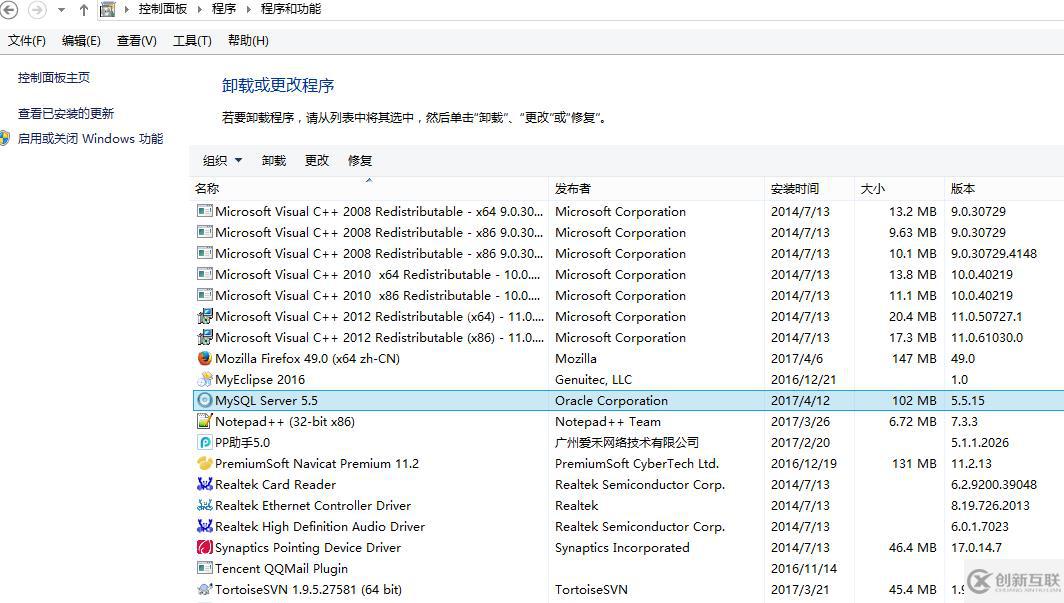Select MySQL Server 5.5 program name
The width and height of the screenshot is (1064, 603).
coord(266,400)
